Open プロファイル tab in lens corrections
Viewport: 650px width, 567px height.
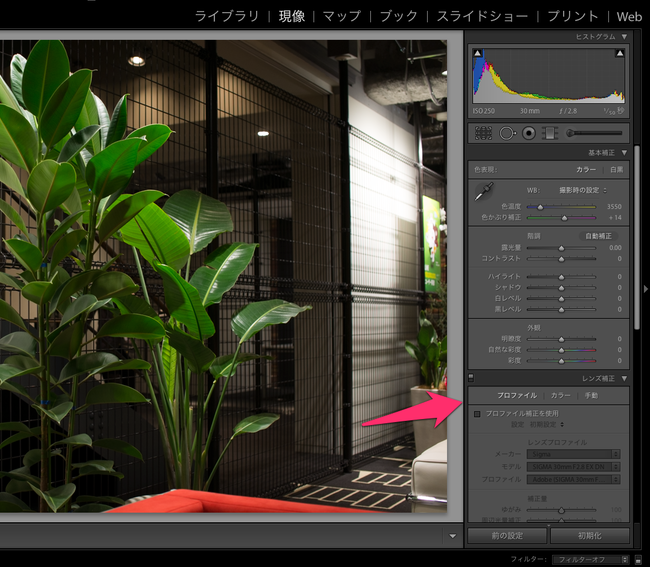(x=517, y=395)
